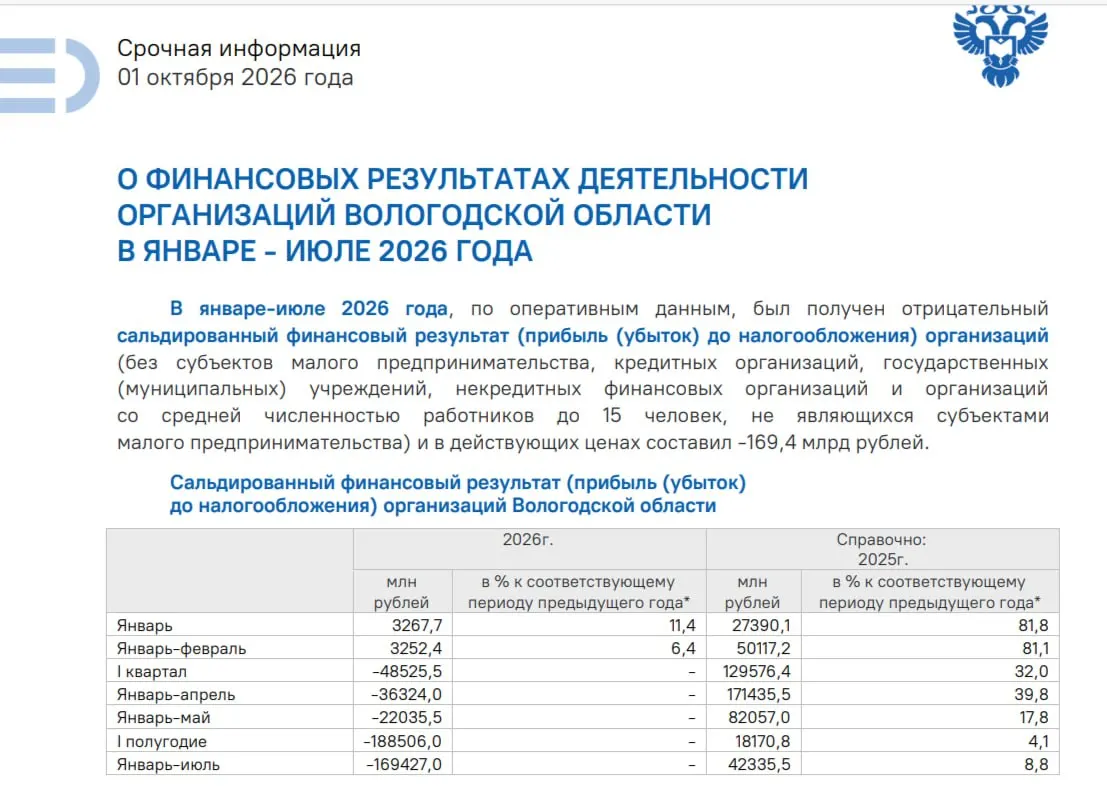This screenshot has width=1107, height=786.
Task: Click the percentage cell '4,1'
Action: tap(1039, 742)
